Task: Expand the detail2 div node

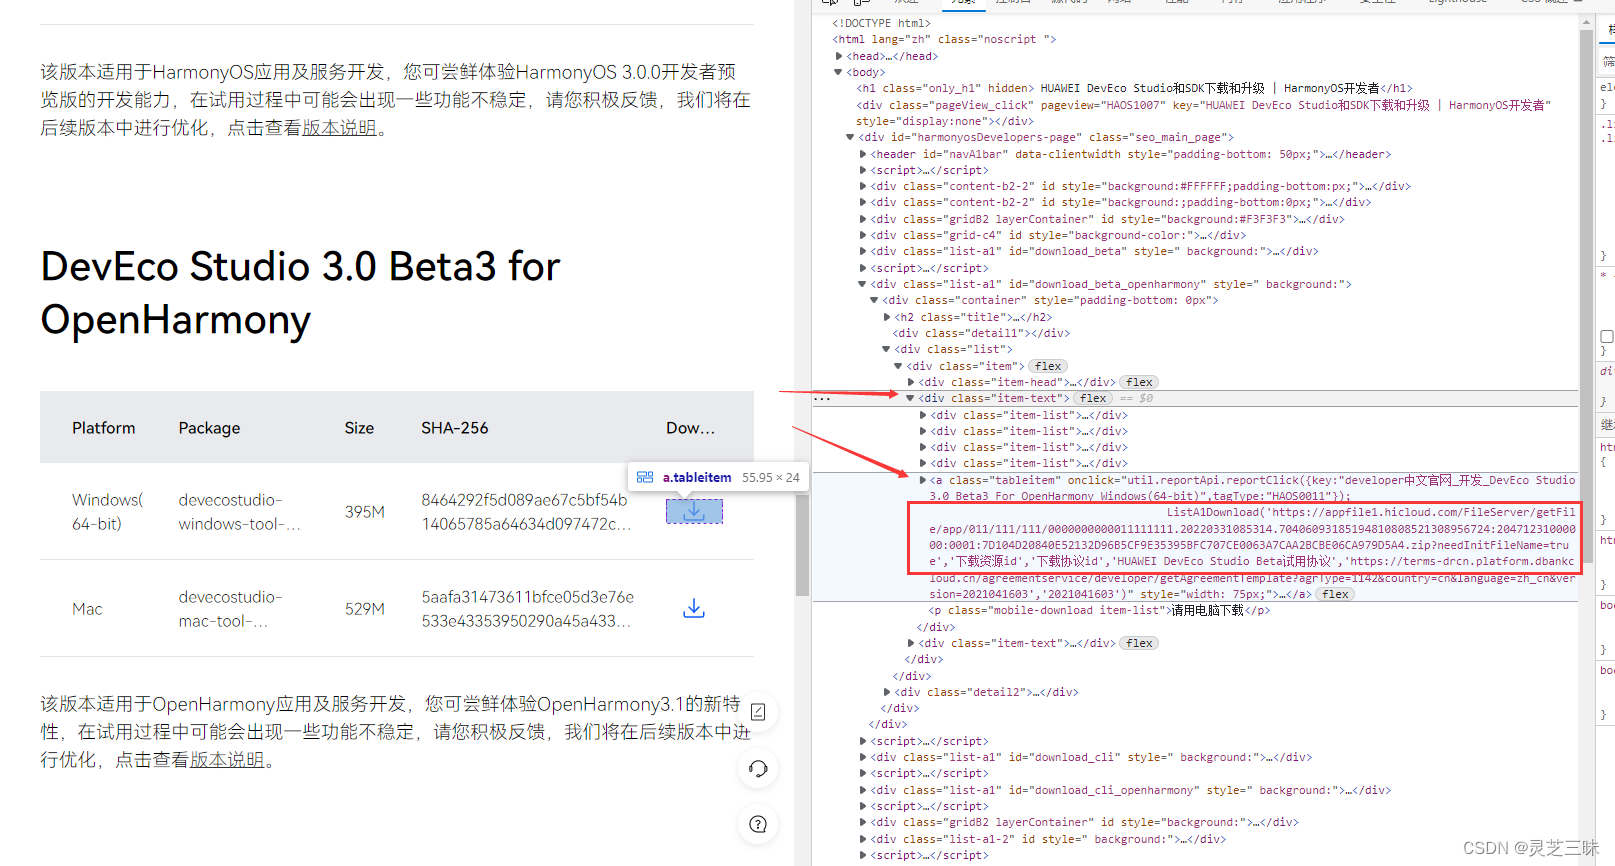Action: pyautogui.click(x=887, y=692)
